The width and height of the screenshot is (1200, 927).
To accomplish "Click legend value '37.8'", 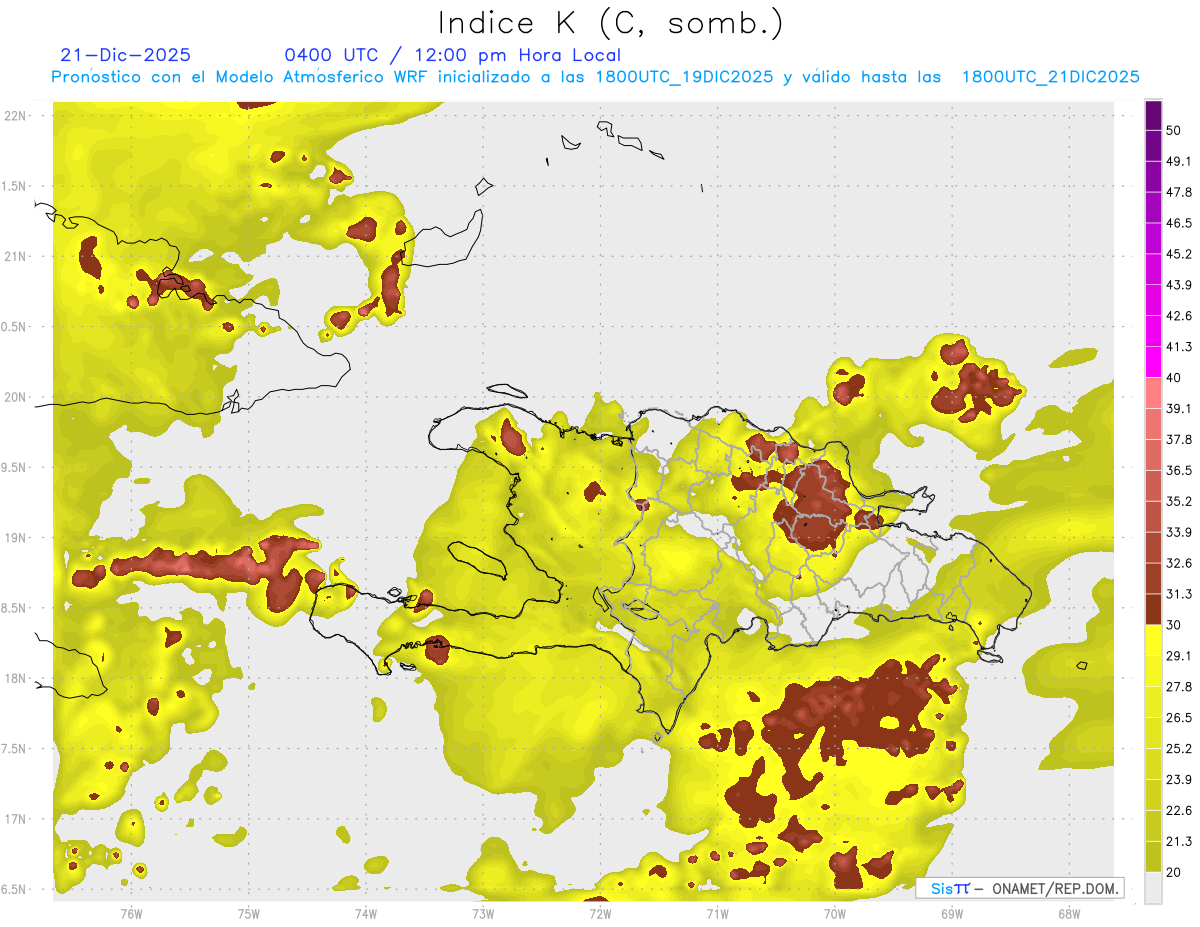I will point(1179,439).
